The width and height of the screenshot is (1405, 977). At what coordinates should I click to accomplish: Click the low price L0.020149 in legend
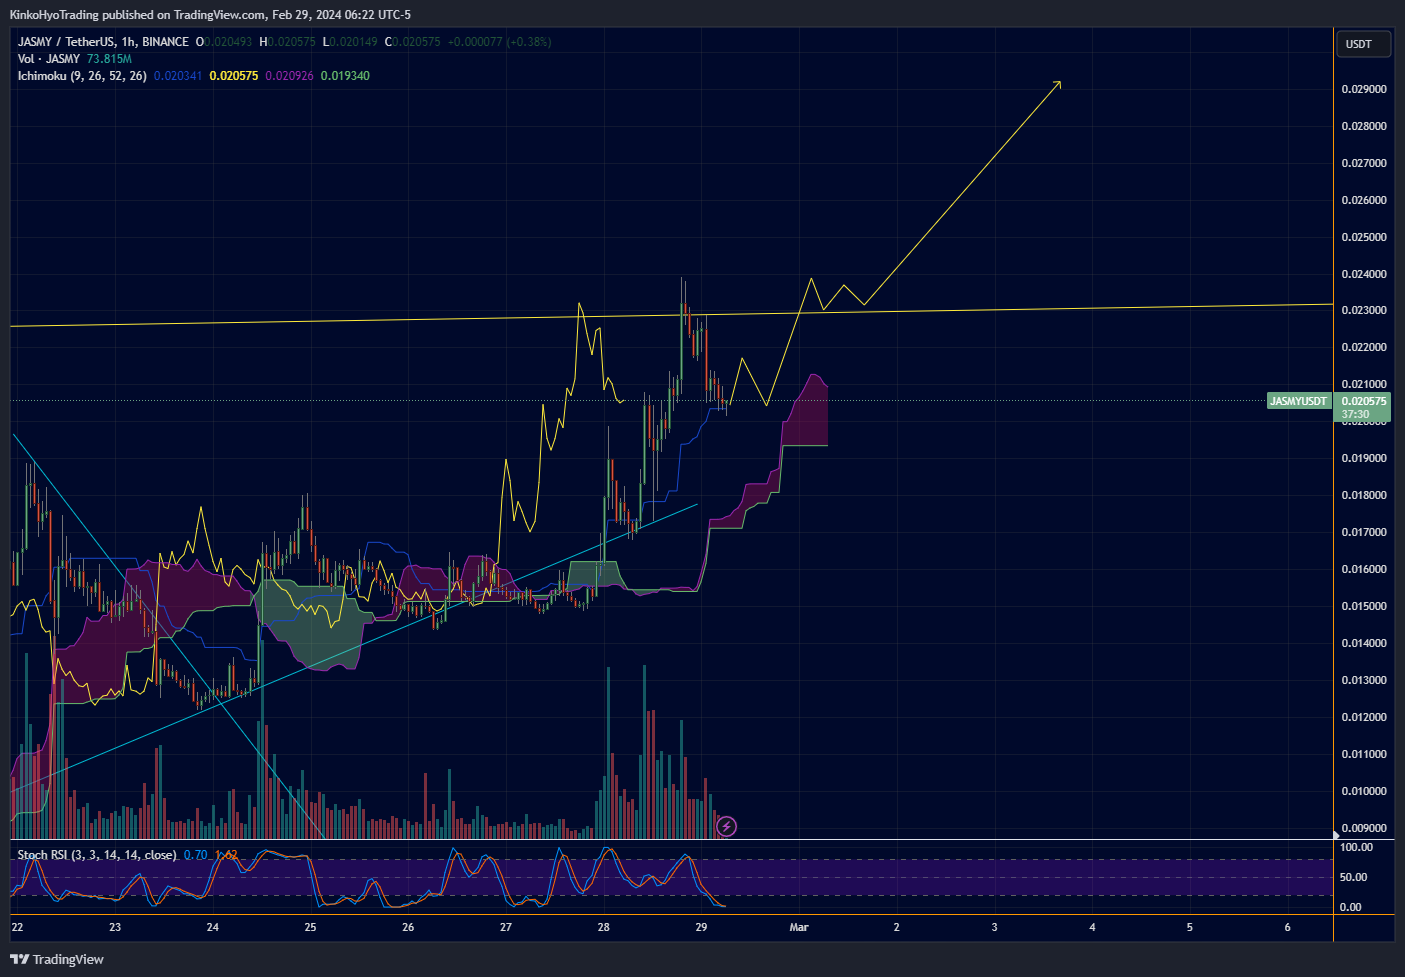coord(350,42)
